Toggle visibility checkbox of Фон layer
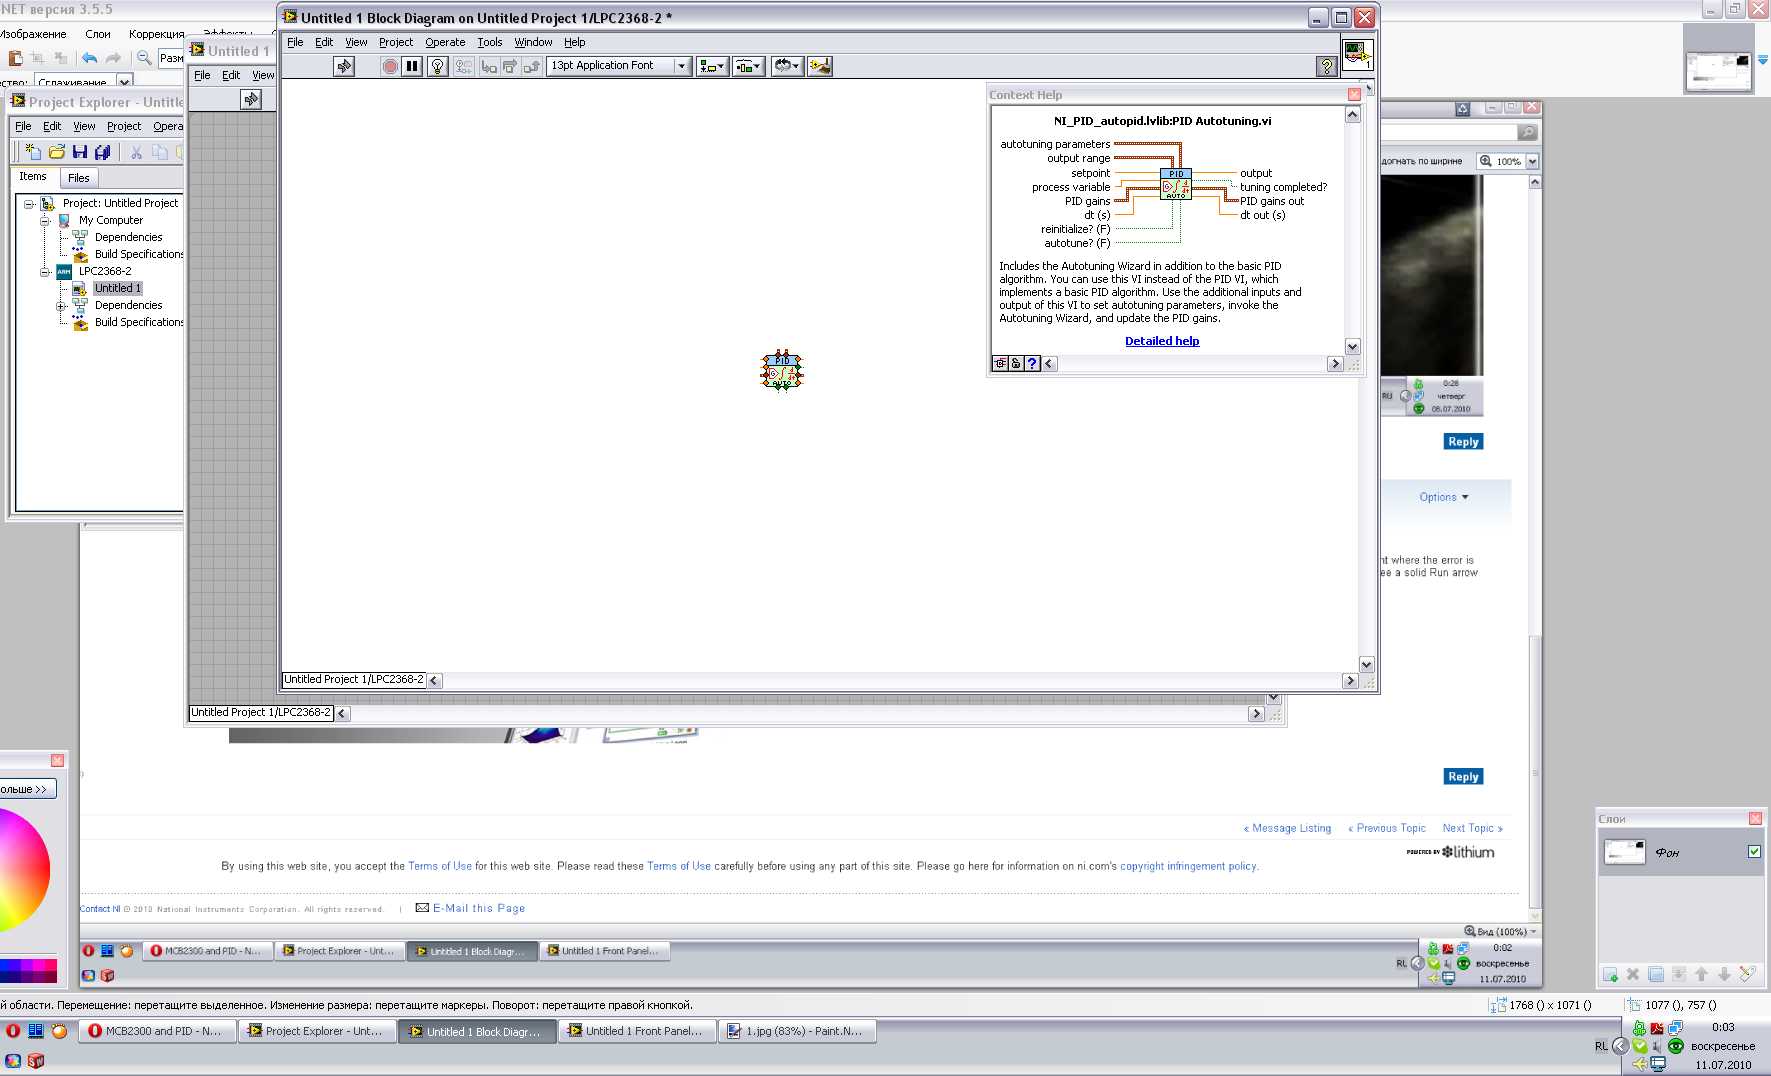Image resolution: width=1771 pixels, height=1076 pixels. (x=1754, y=852)
